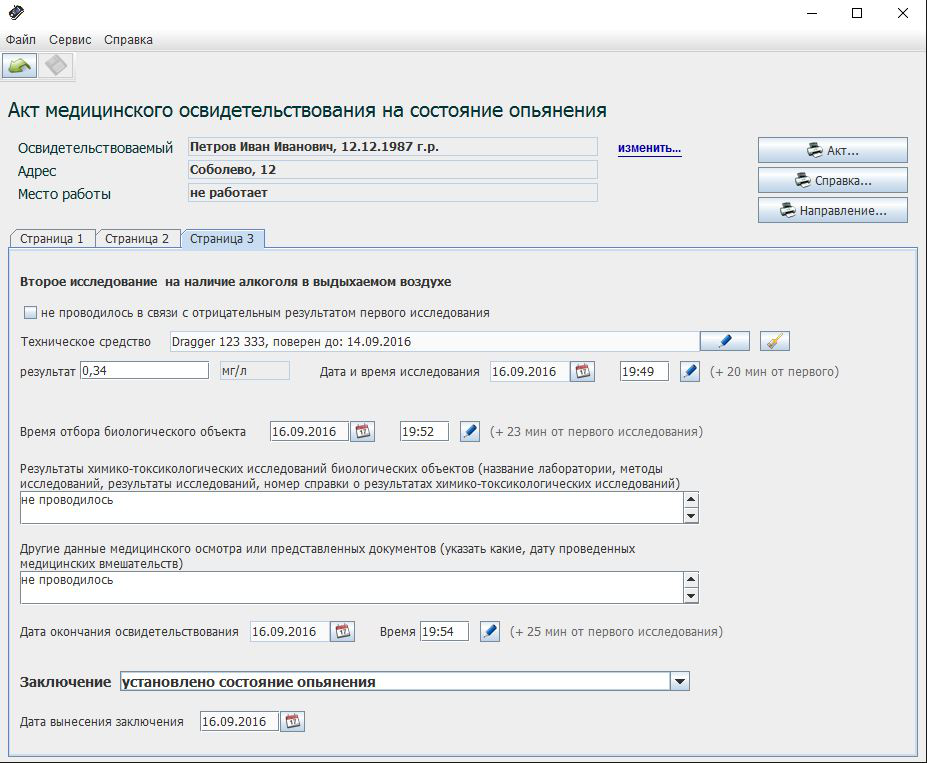This screenshot has width=927, height=763.
Task: Clear technical device with the broom icon
Action: tap(774, 342)
